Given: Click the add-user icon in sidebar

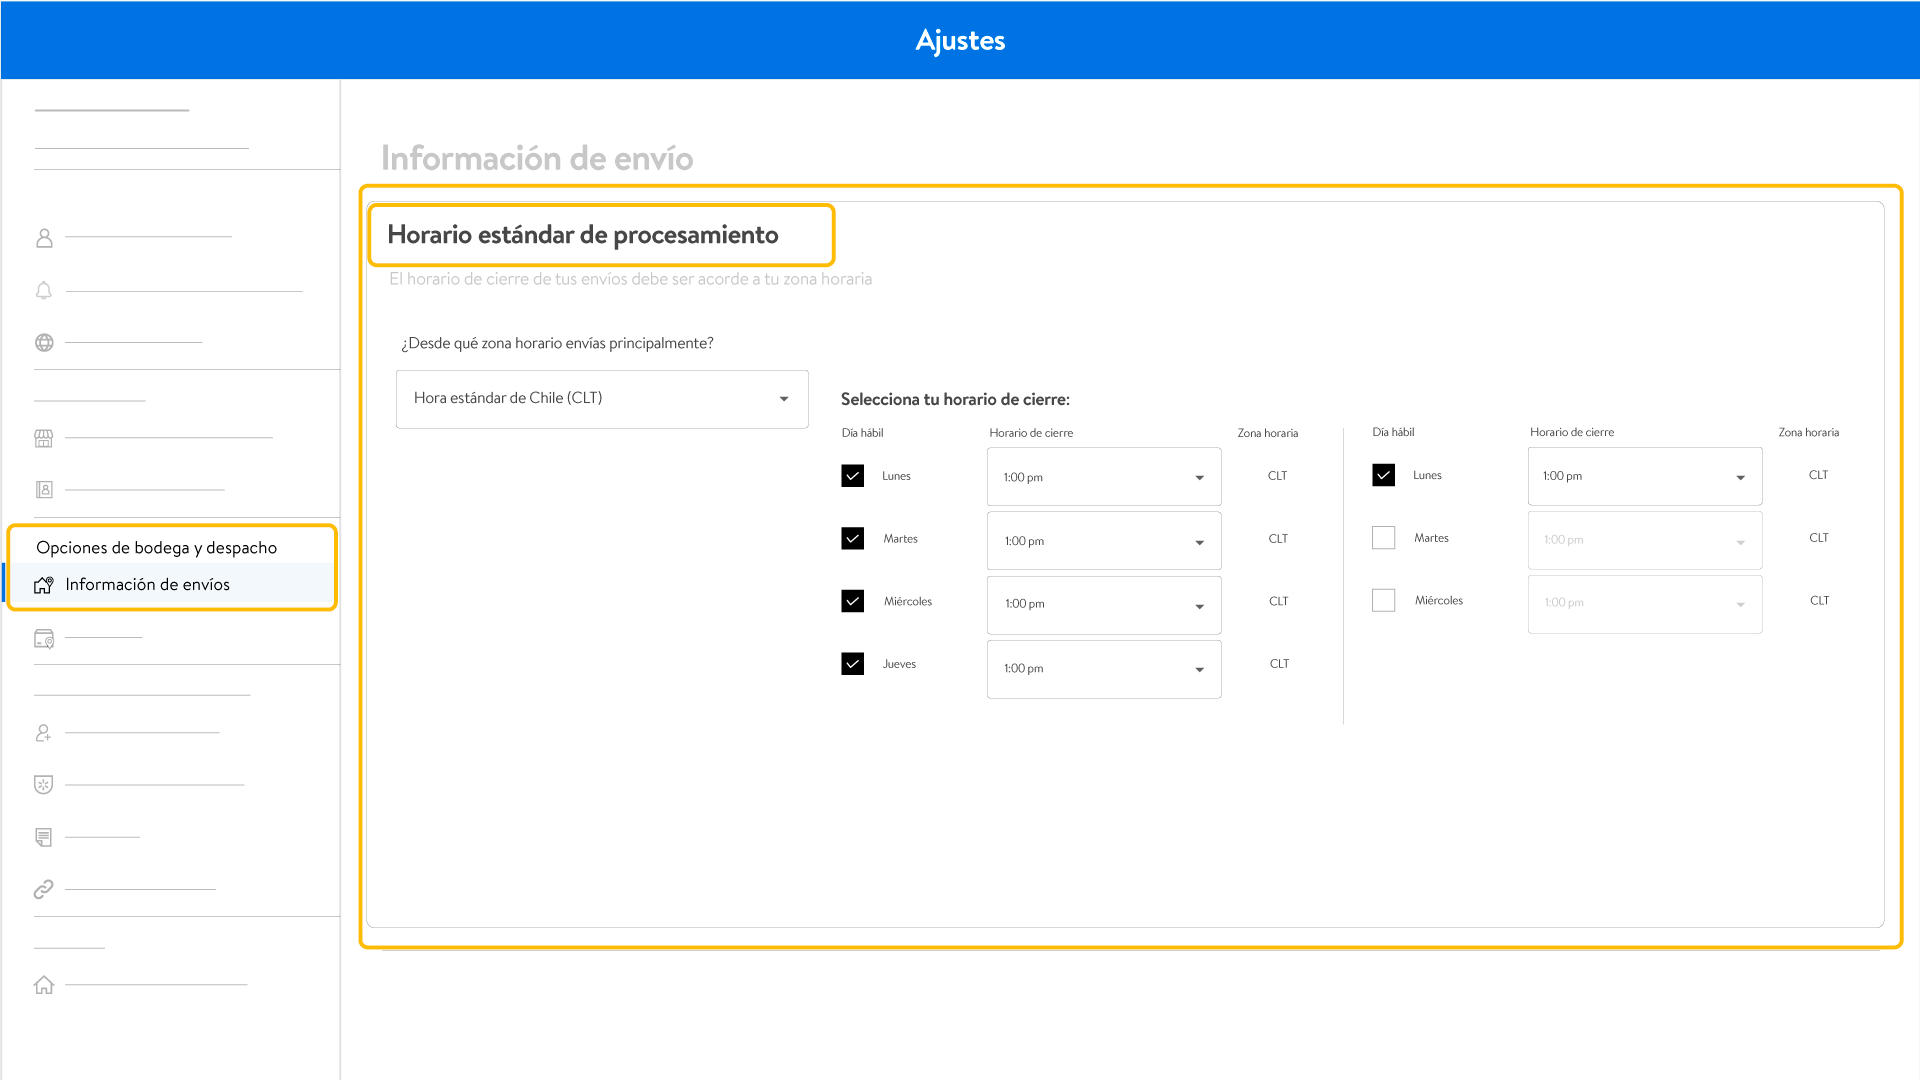Looking at the screenshot, I should coord(44,733).
